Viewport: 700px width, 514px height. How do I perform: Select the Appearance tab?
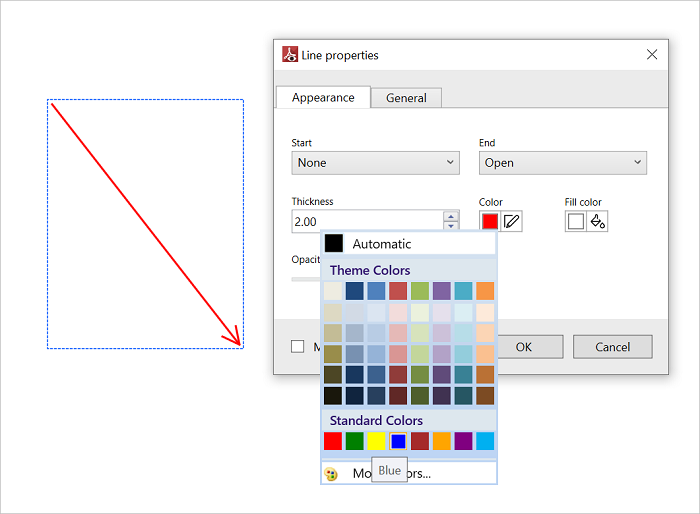(x=323, y=97)
